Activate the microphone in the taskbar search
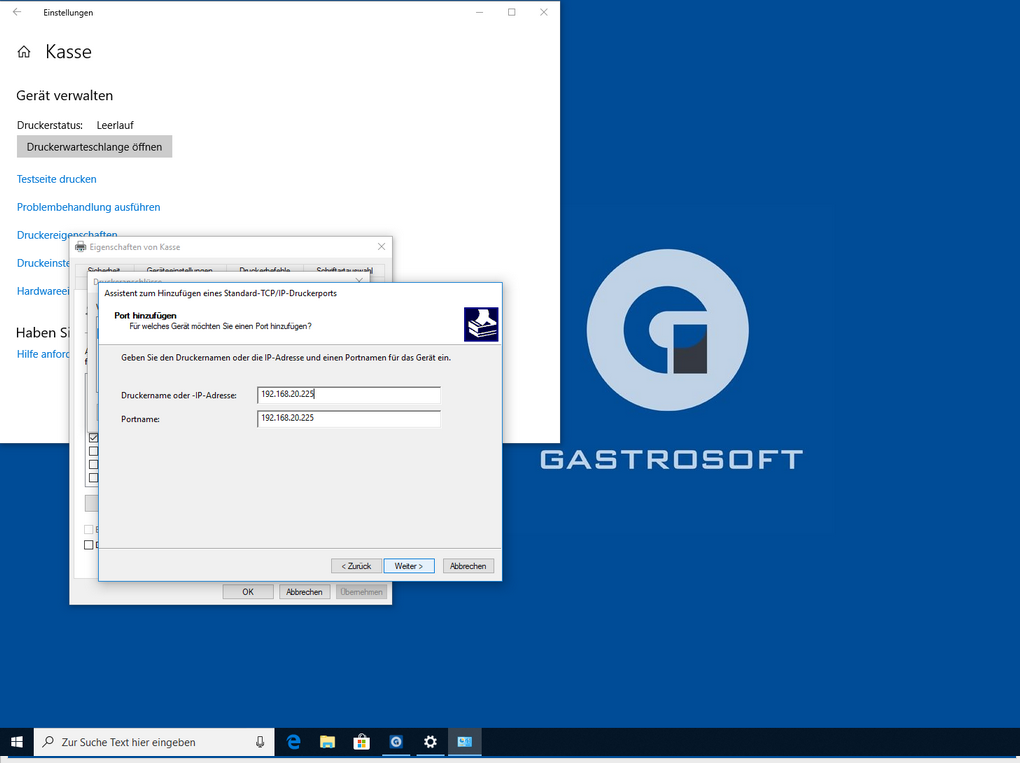The width and height of the screenshot is (1020, 763). tap(260, 742)
